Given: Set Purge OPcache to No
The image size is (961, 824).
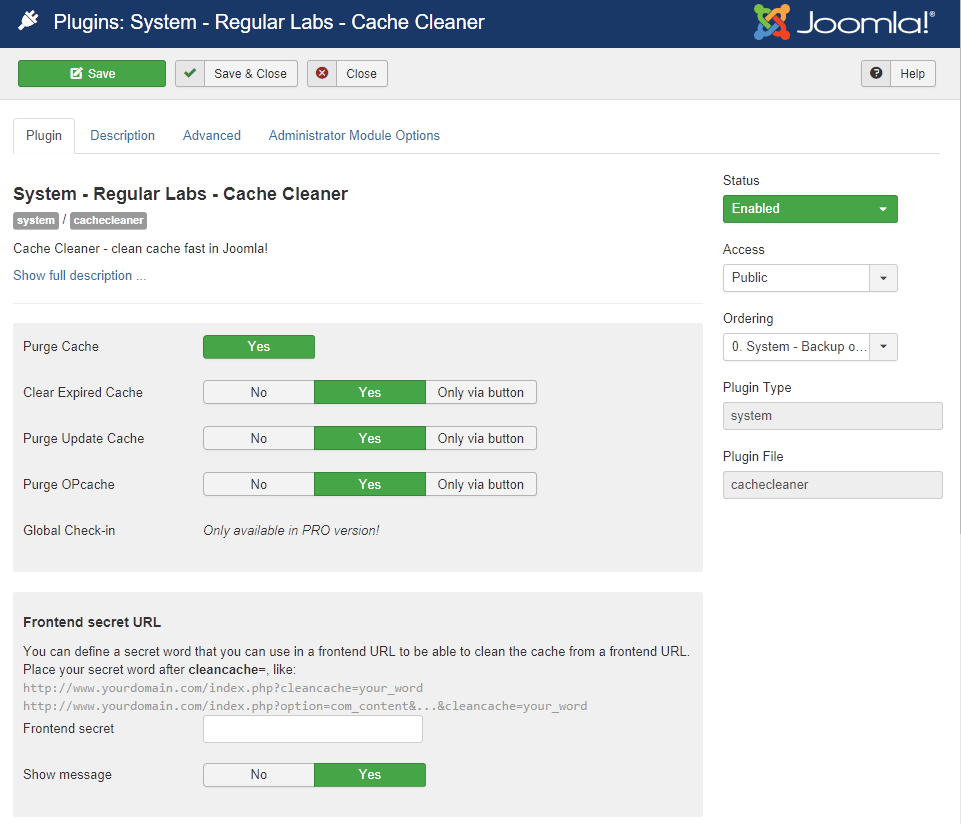Looking at the screenshot, I should coord(259,484).
